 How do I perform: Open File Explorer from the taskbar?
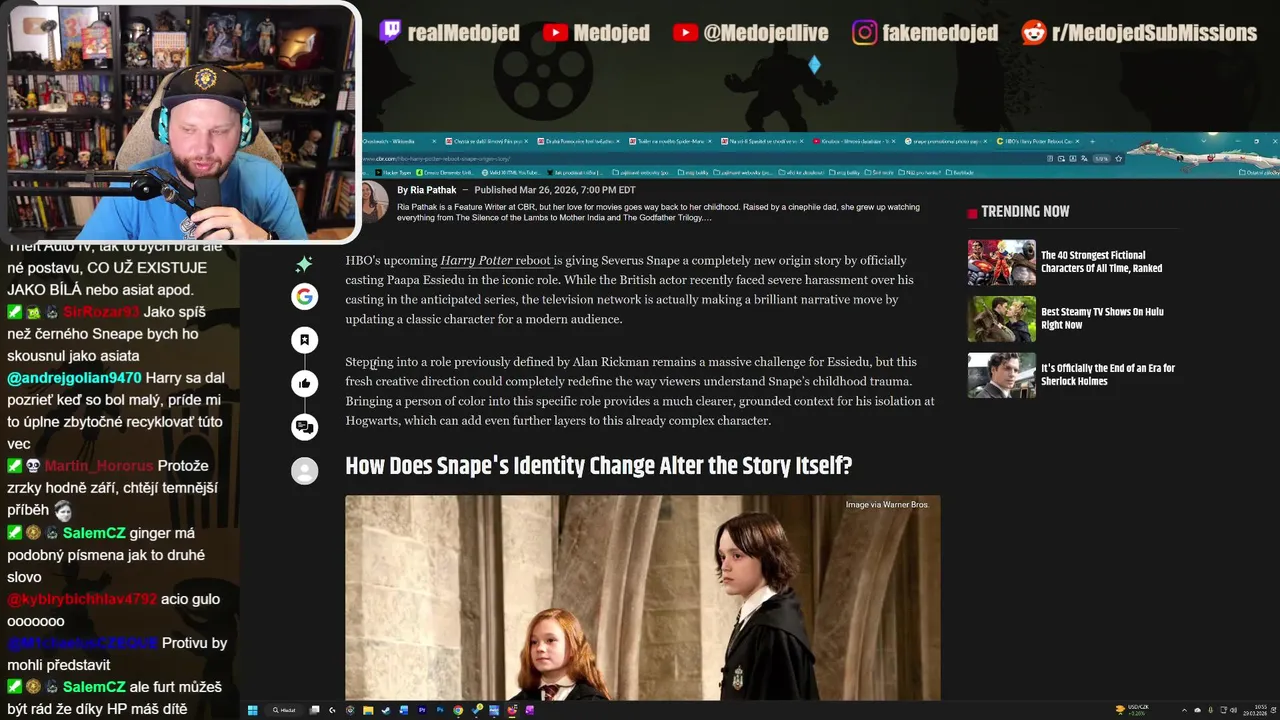pyautogui.click(x=368, y=710)
